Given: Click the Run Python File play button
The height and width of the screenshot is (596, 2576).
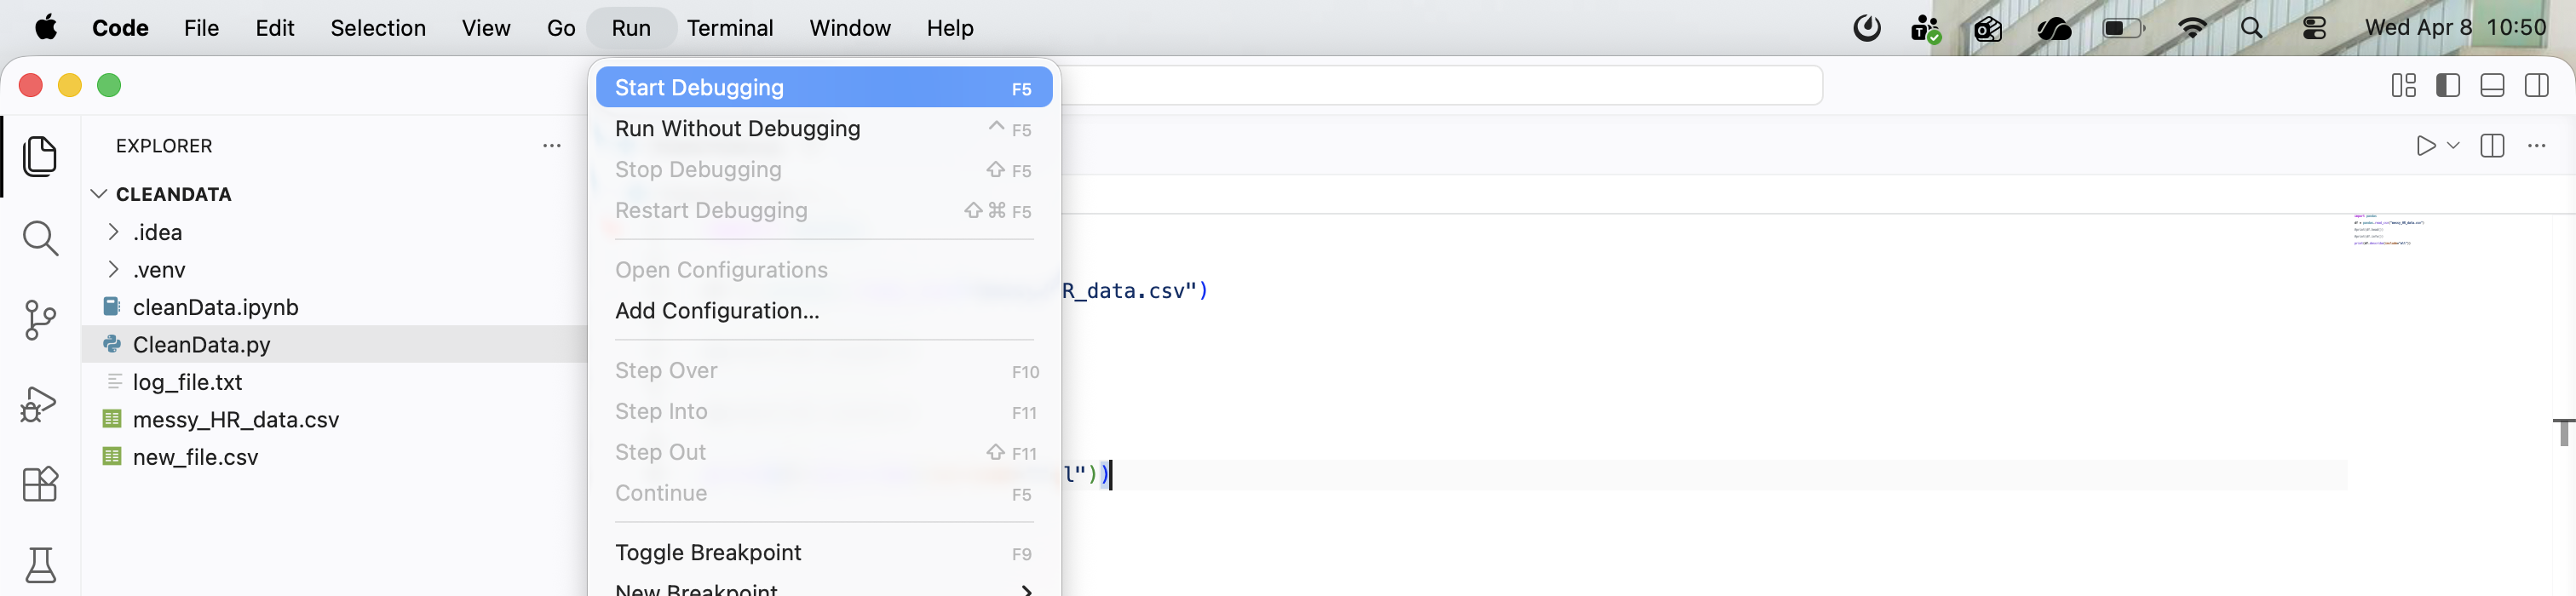Looking at the screenshot, I should pyautogui.click(x=2425, y=146).
